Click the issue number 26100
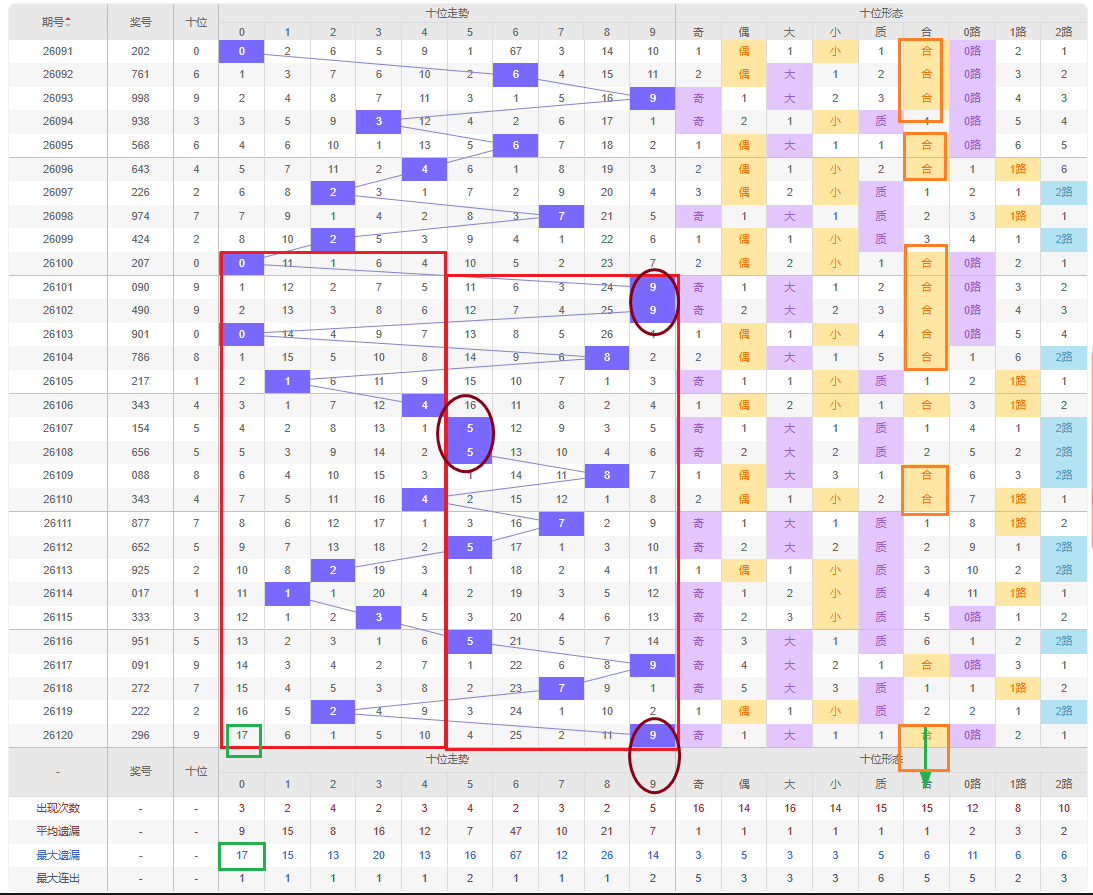This screenshot has width=1093, height=895. [x=58, y=263]
